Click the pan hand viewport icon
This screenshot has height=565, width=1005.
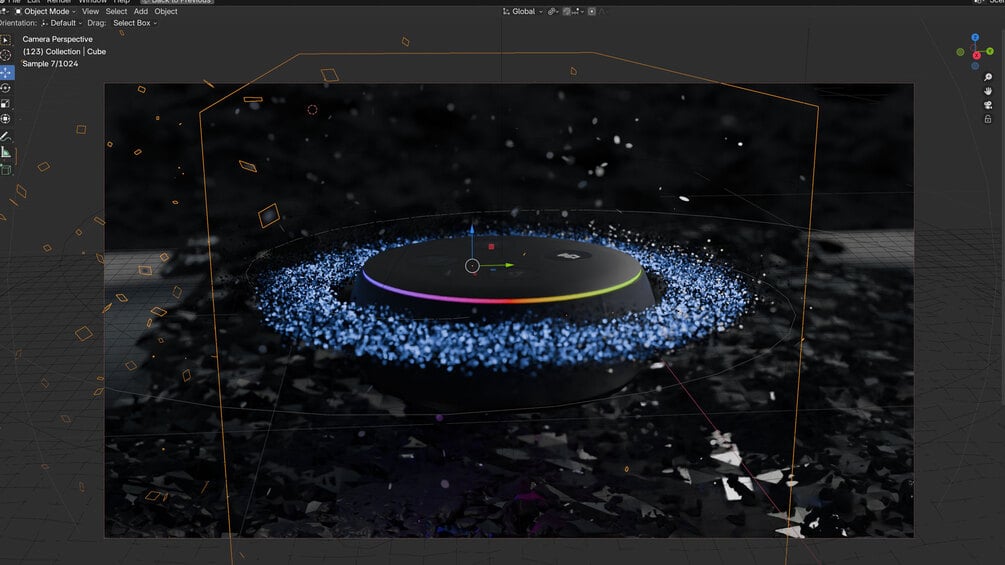(988, 91)
